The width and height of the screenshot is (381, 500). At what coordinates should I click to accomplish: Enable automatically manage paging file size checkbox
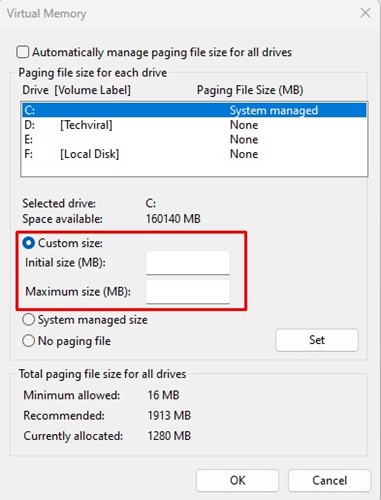click(x=23, y=52)
